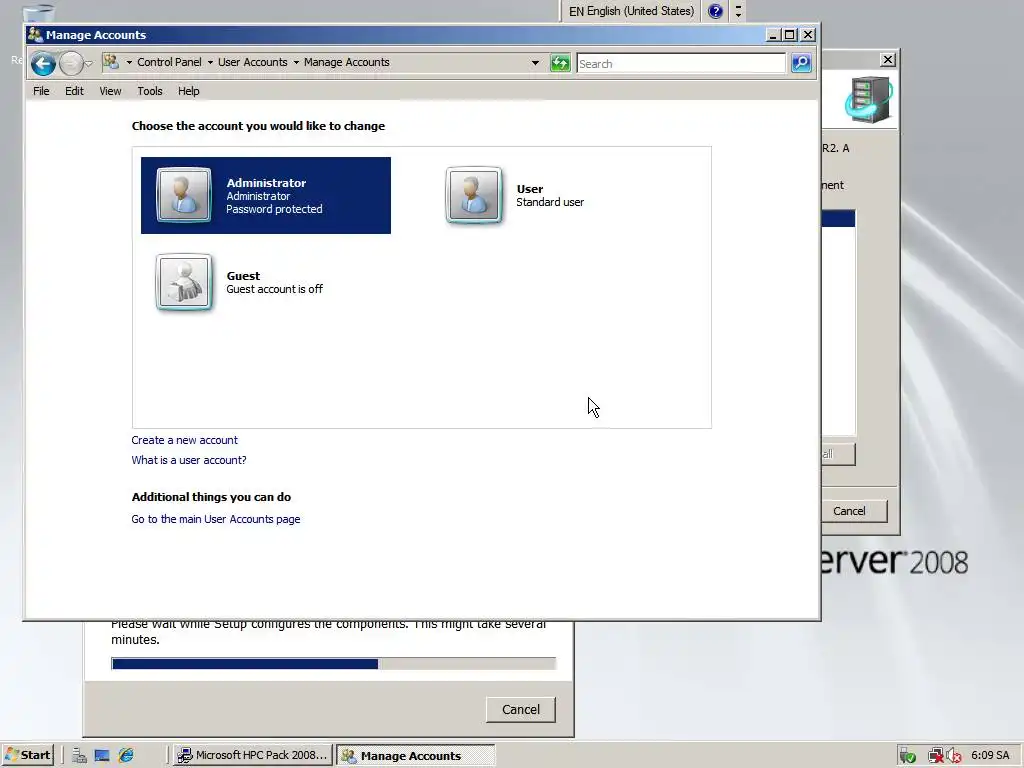Click the Manage Accounts title bar icon
The width and height of the screenshot is (1024, 768).
click(x=35, y=35)
